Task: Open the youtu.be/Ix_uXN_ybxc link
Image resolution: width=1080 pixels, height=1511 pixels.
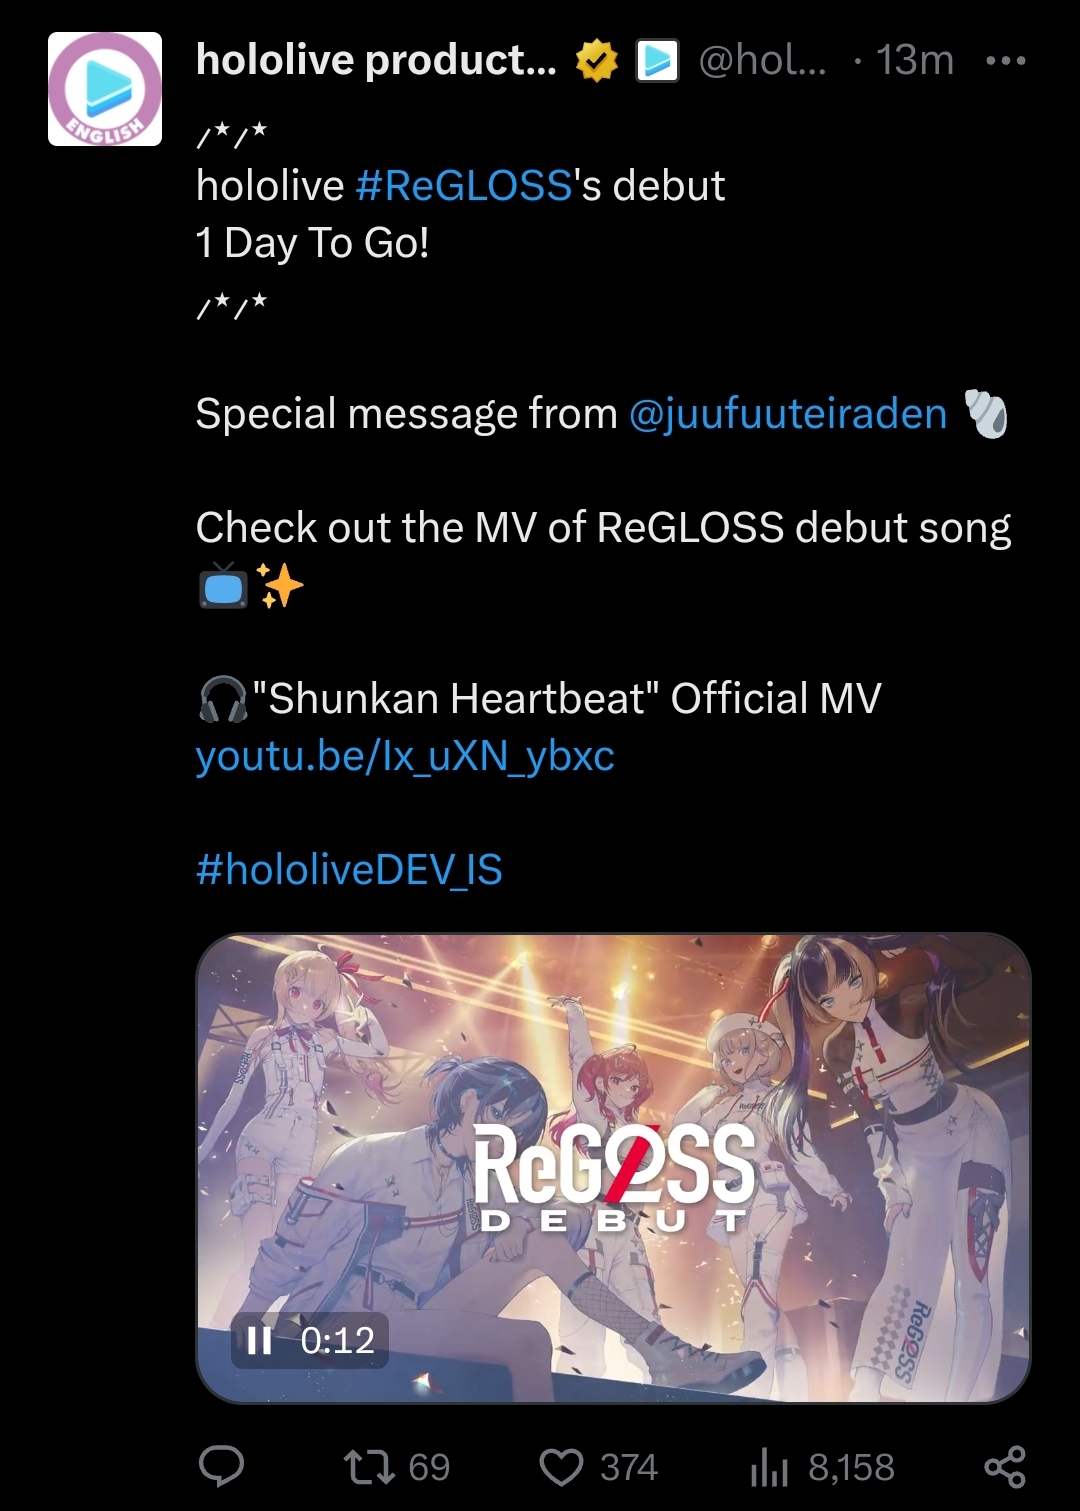Action: tap(405, 756)
